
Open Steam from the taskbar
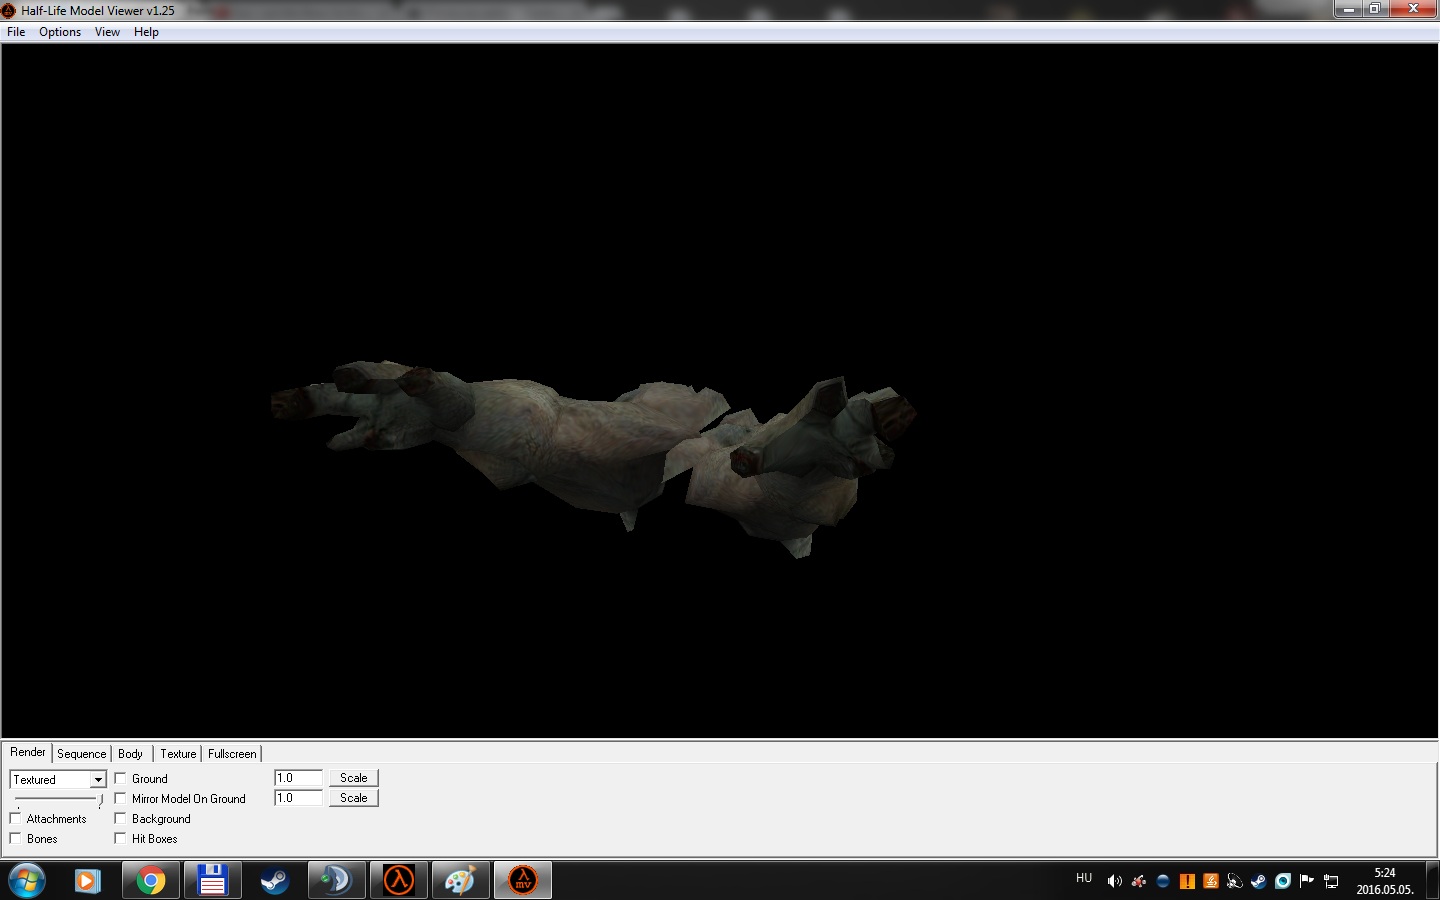coord(274,881)
